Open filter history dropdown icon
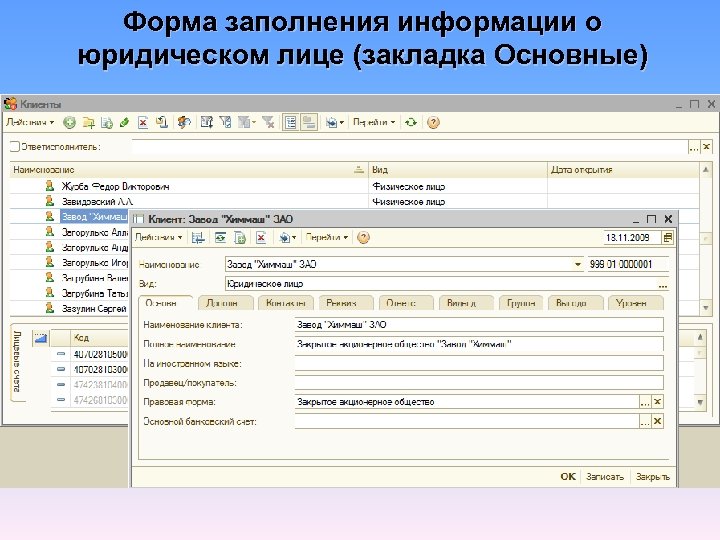The height and width of the screenshot is (540, 720). 247,123
